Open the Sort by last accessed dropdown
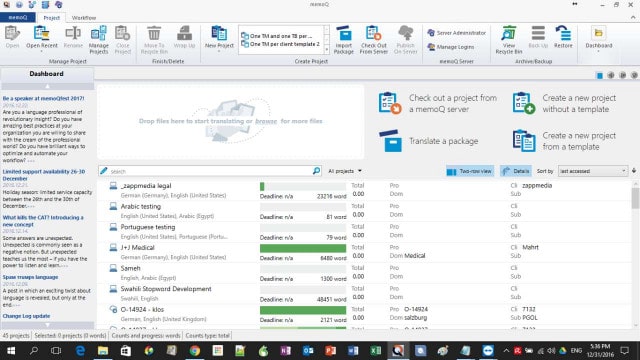 (x=592, y=171)
